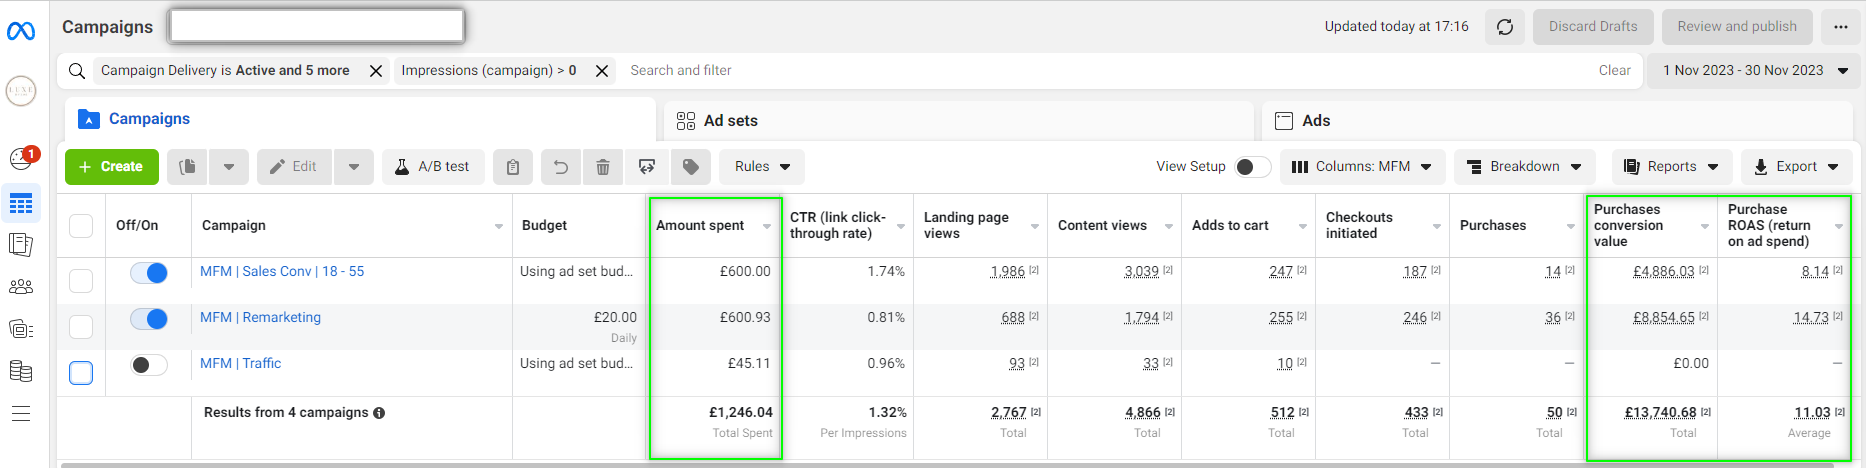1866x468 pixels.
Task: Click the tag label icon in toolbar
Action: click(691, 167)
